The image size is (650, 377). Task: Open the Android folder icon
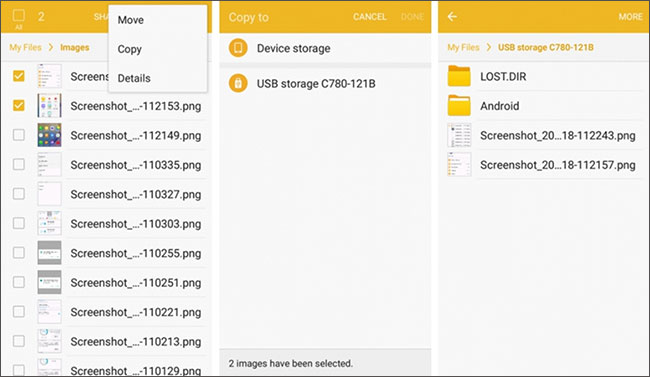[459, 105]
